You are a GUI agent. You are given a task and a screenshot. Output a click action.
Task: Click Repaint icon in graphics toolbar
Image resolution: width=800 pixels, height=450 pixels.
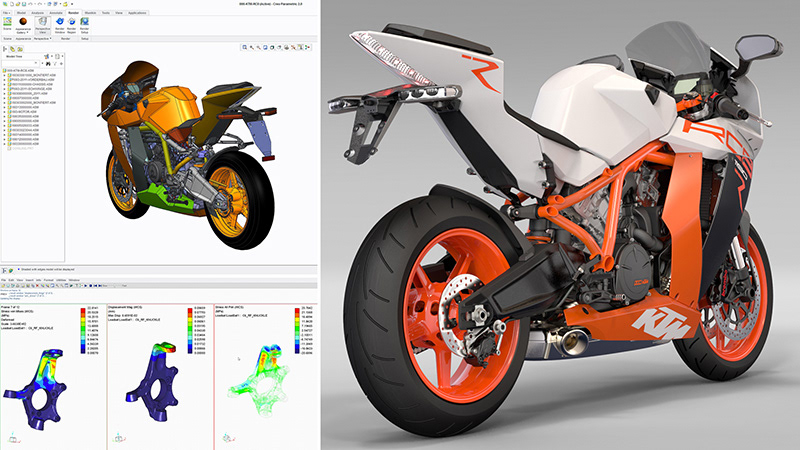coord(265,47)
